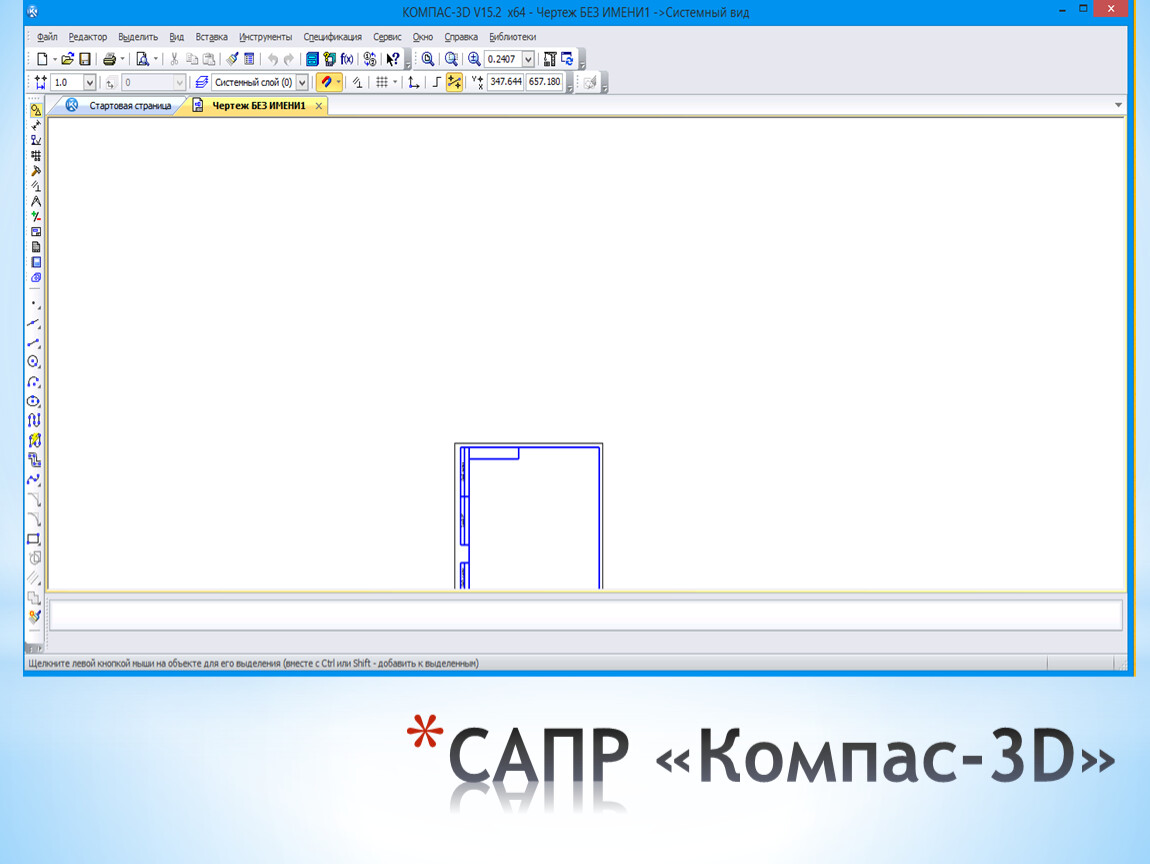Select the Line segment tool
The height and width of the screenshot is (864, 1150).
coord(34,343)
